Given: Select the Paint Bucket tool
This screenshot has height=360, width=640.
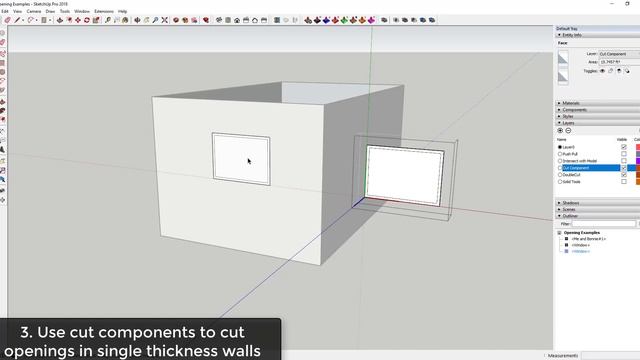Looking at the screenshot, I should coord(125,20).
